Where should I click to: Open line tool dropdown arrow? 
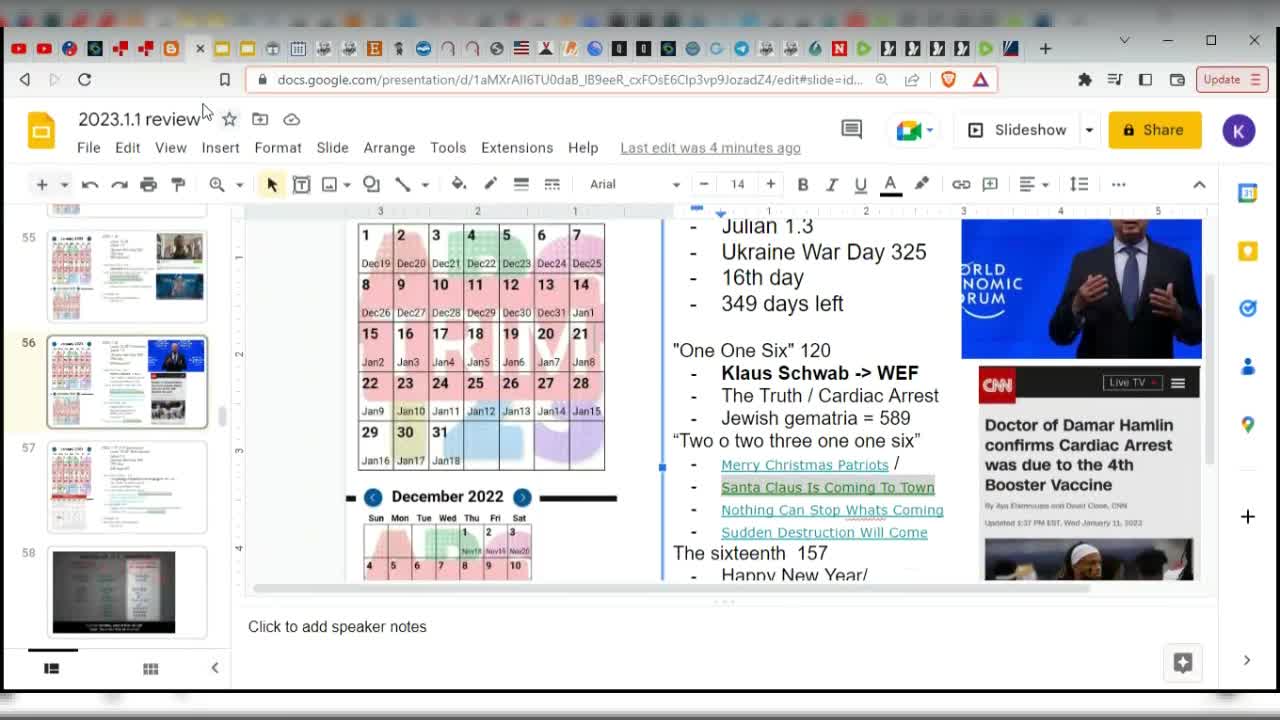tap(425, 184)
